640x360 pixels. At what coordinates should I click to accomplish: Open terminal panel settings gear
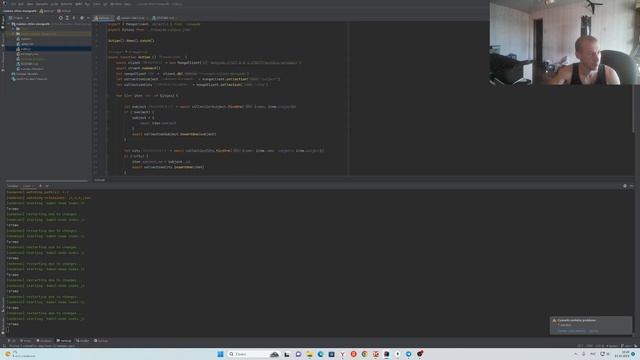click(x=624, y=186)
